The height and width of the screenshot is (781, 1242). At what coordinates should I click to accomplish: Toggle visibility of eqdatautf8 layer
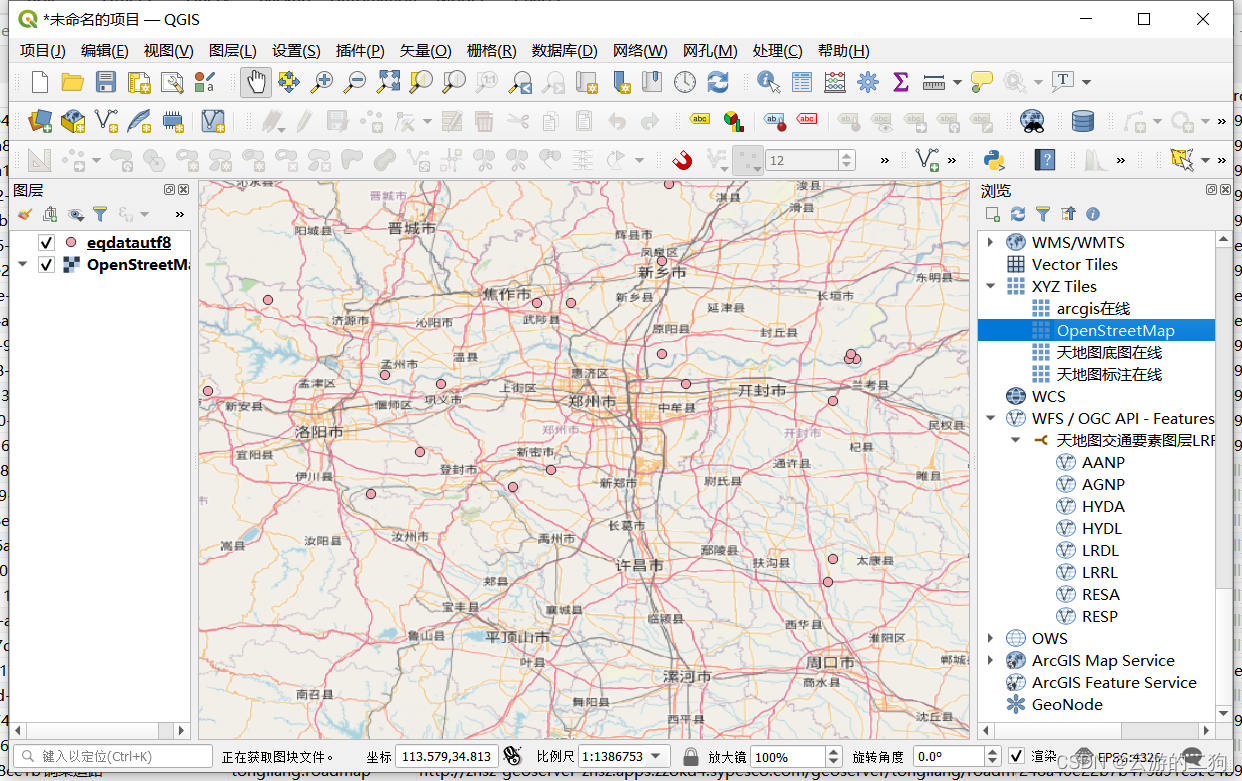pyautogui.click(x=45, y=242)
